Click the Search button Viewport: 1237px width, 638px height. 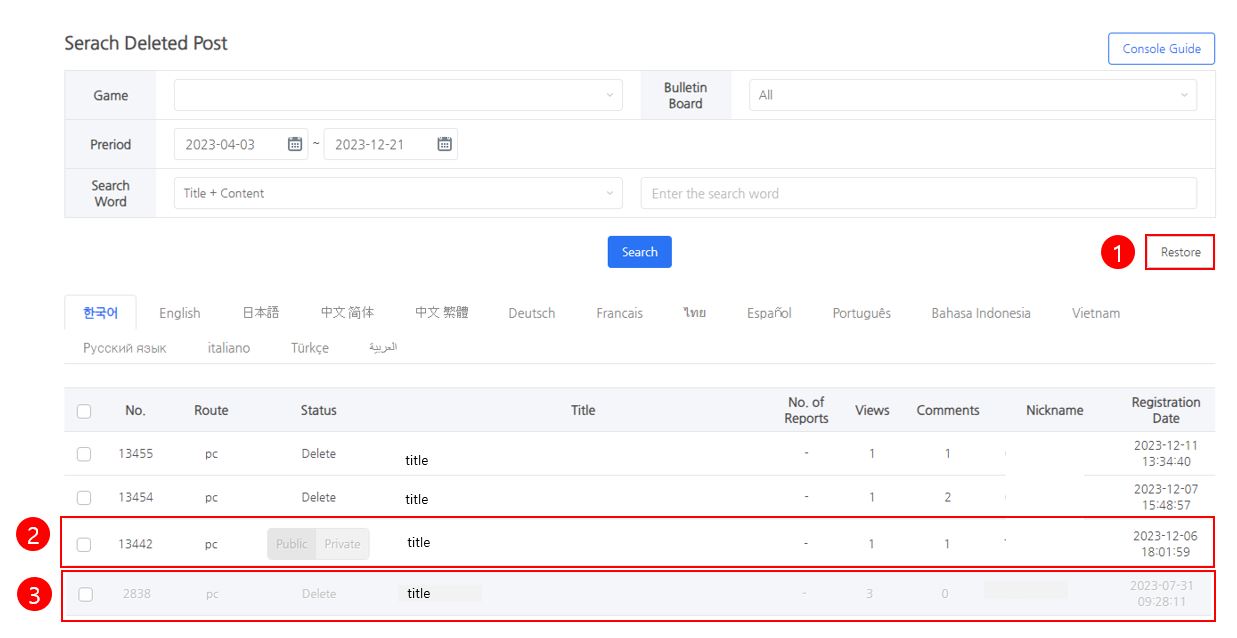pos(639,252)
